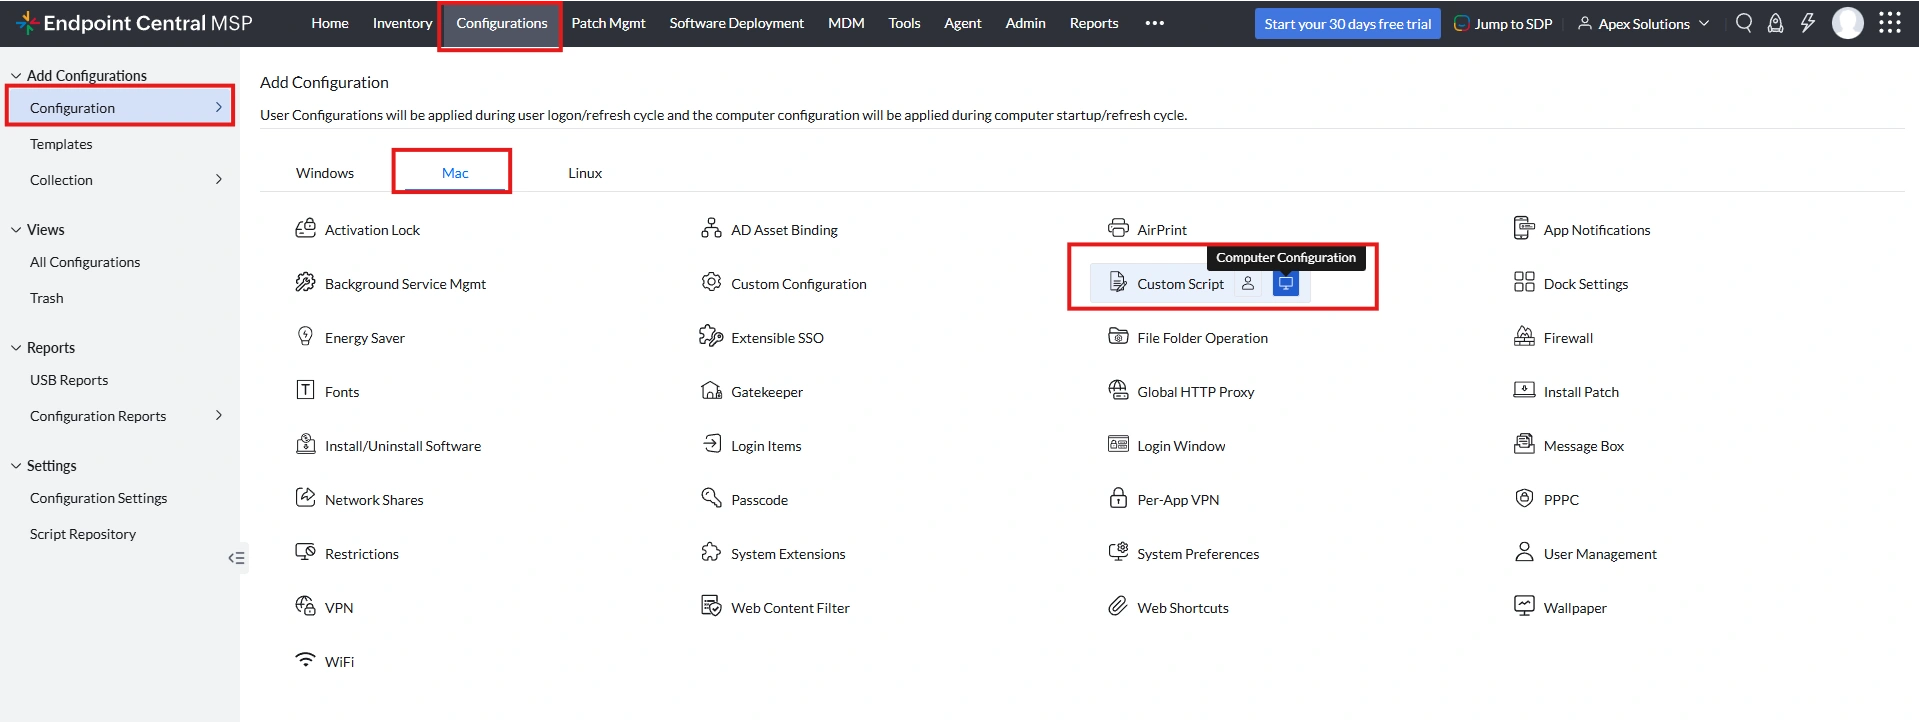Open the Tools menu
The width and height of the screenshot is (1919, 722).
pyautogui.click(x=904, y=23)
